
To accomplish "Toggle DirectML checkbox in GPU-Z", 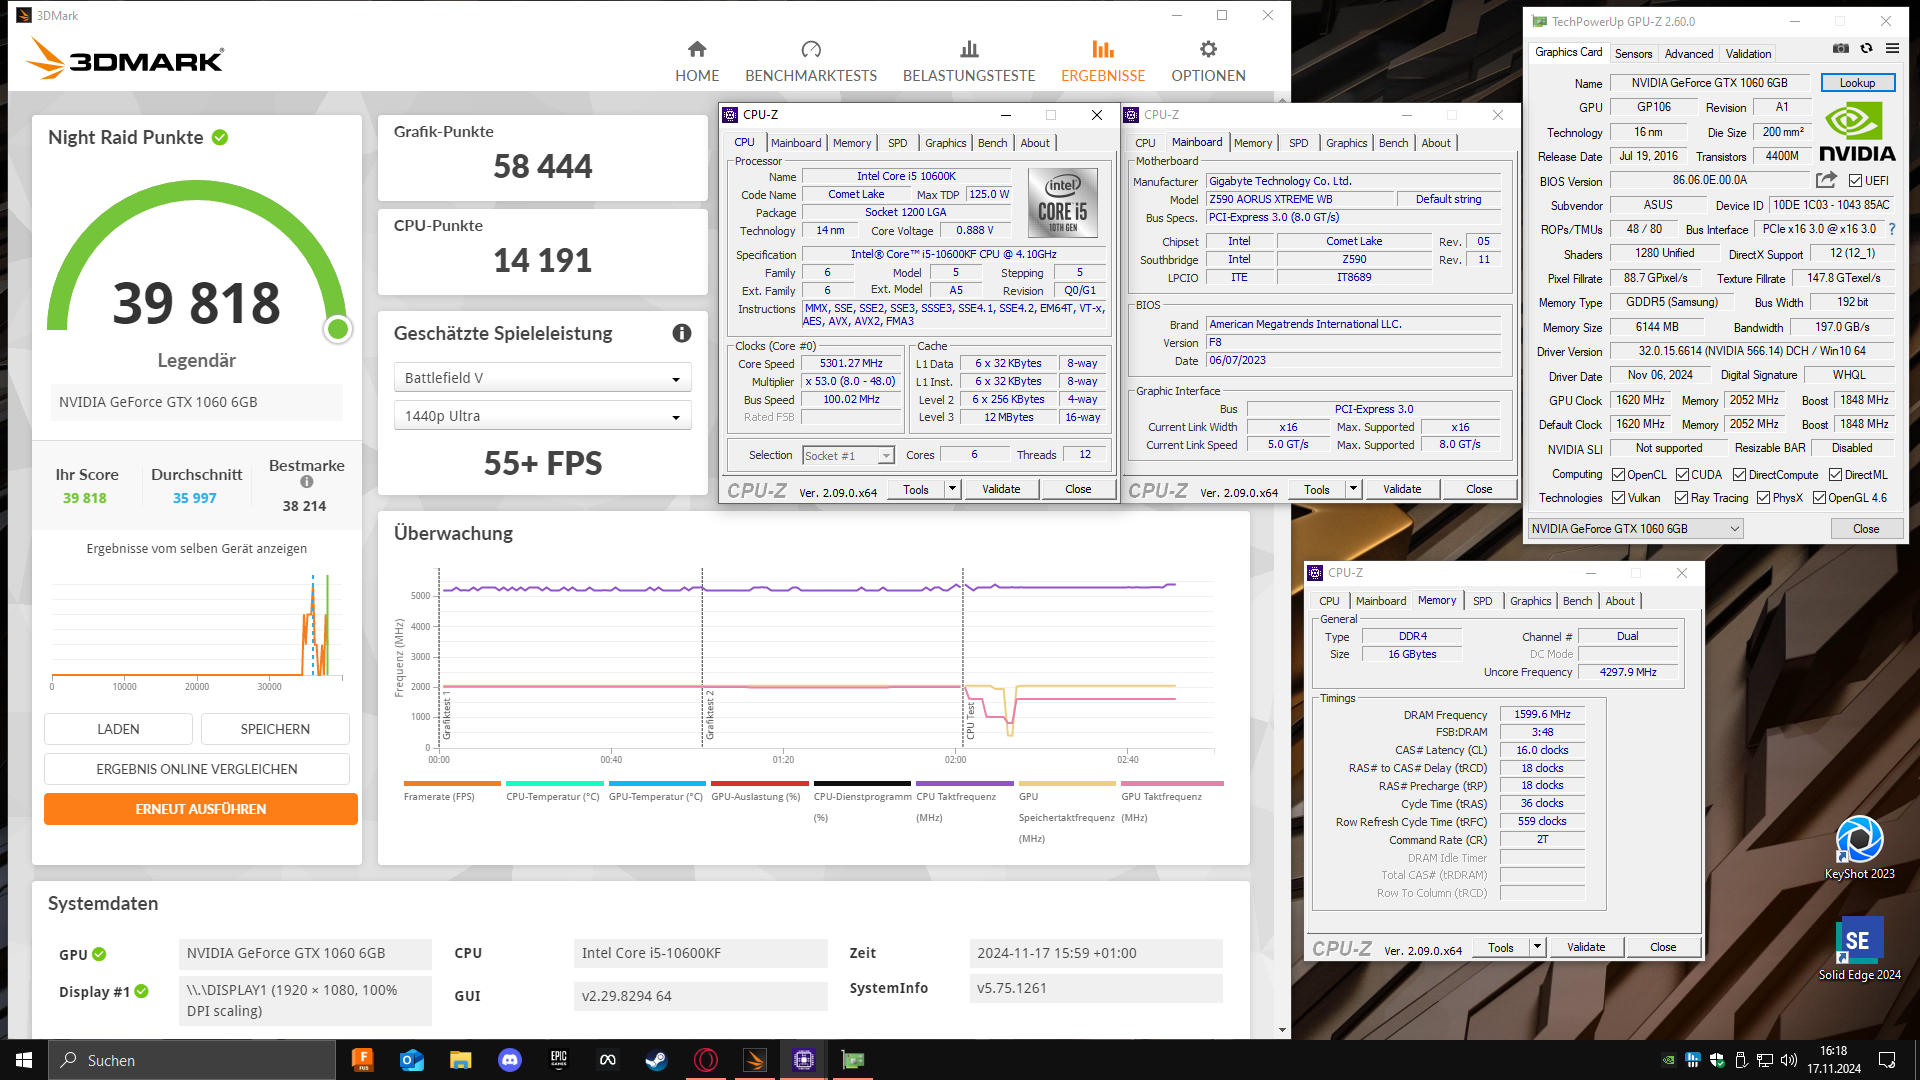I will click(1835, 475).
